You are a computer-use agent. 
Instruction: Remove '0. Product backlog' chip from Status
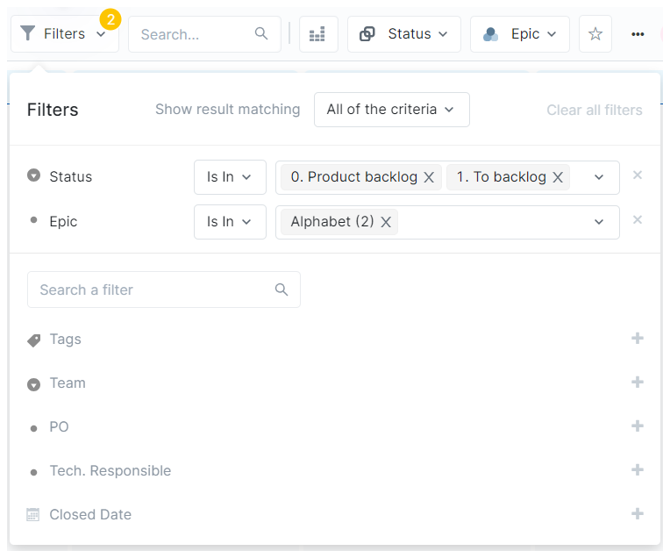[429, 177]
